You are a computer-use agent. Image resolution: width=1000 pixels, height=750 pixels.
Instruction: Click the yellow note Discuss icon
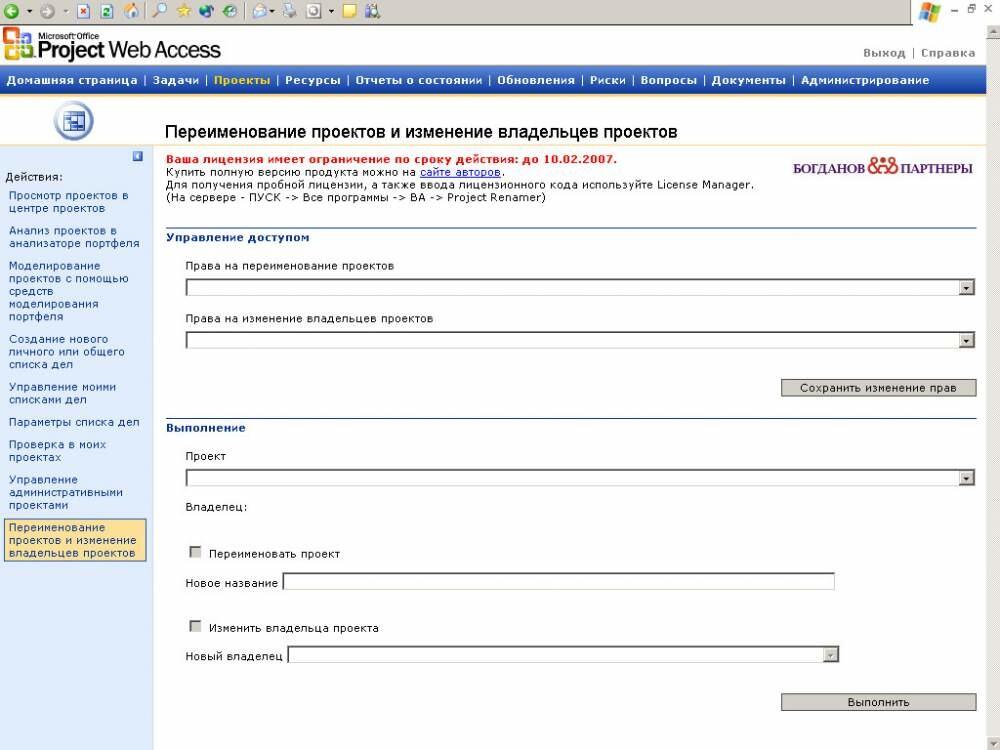[x=349, y=10]
